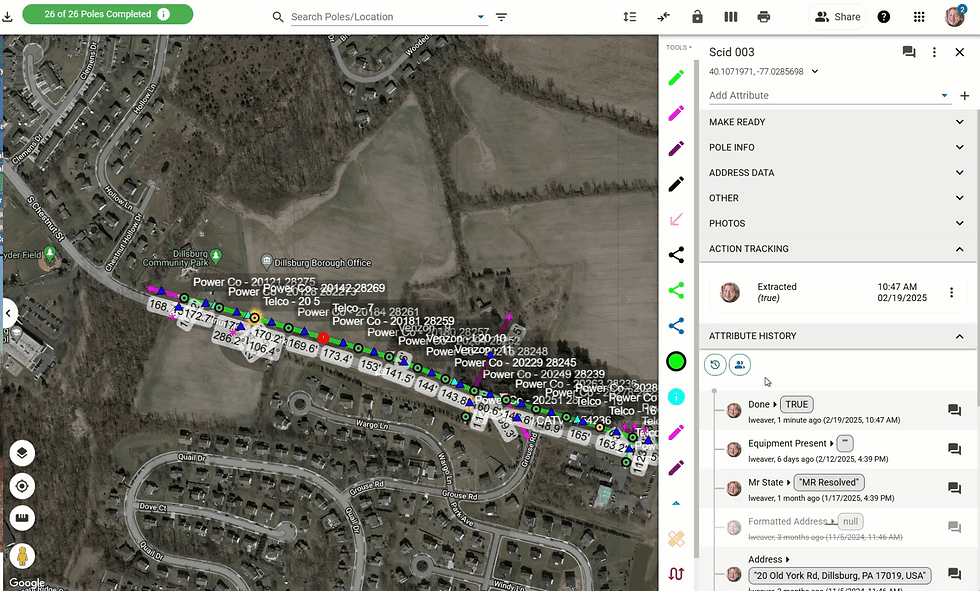
Task: Open Street View pegman
Action: [22, 555]
